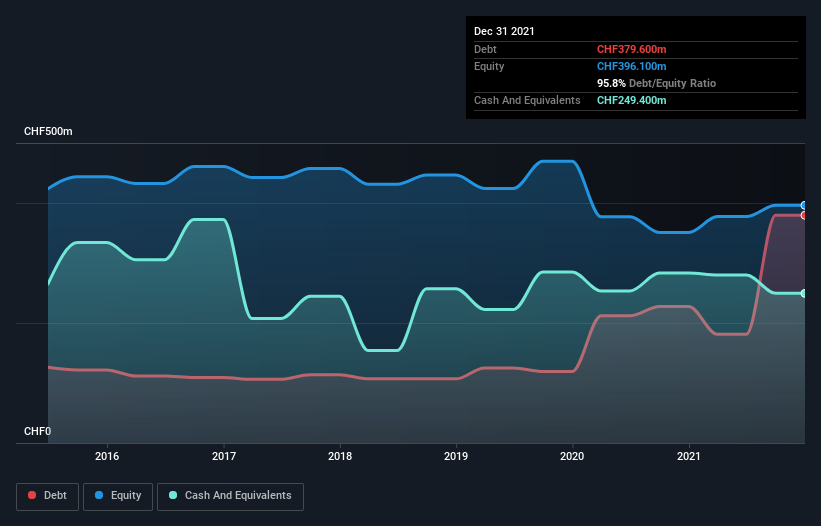Select the 2020 x-axis label
821x526 pixels.
point(572,456)
